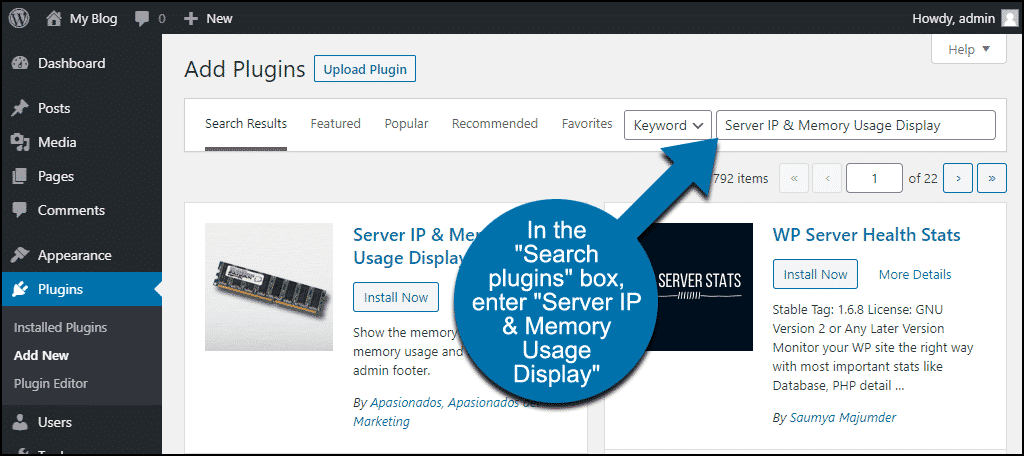Click the RAM module plugin thumbnail
1024x456 pixels.
(269, 287)
